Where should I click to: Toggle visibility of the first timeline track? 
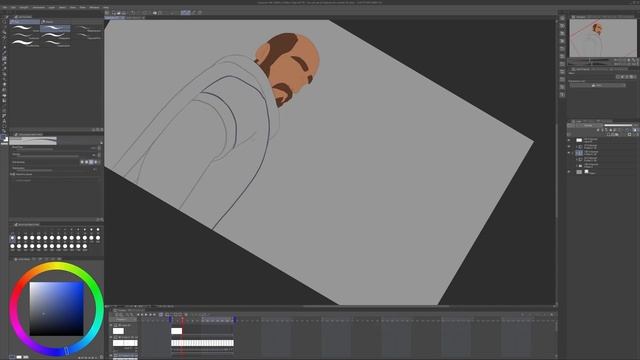click(111, 325)
